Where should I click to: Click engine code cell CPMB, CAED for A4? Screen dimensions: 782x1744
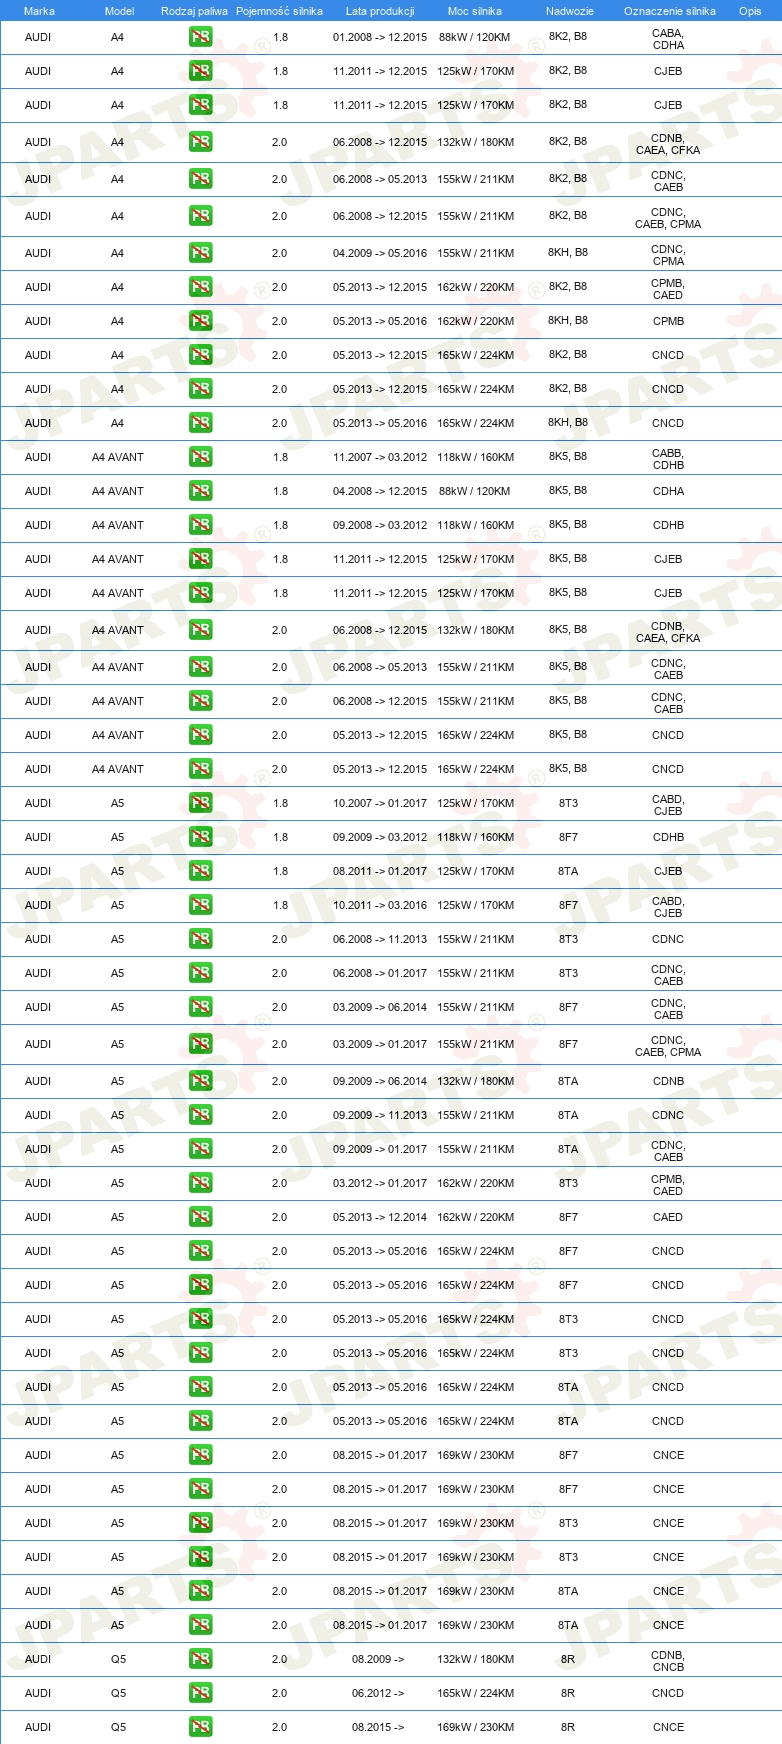(668, 289)
